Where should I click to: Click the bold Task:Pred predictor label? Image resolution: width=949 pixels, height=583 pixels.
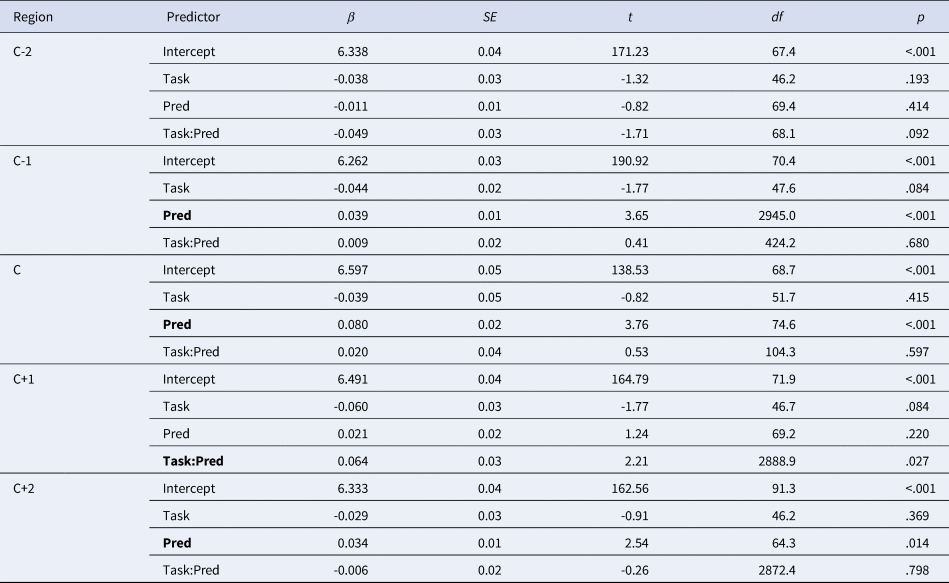pyautogui.click(x=193, y=461)
